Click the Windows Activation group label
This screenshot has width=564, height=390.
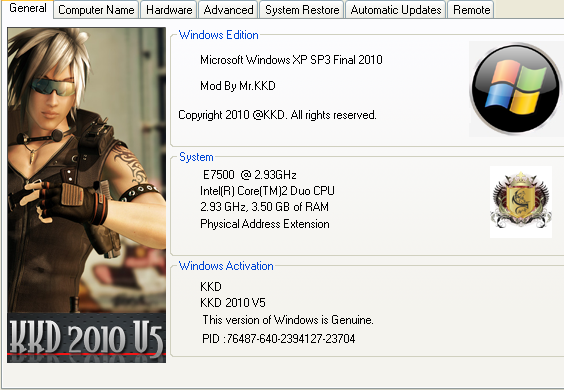click(x=226, y=266)
